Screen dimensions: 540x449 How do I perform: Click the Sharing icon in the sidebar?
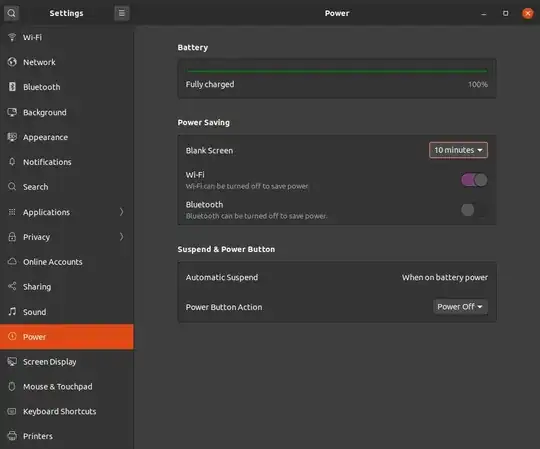12,286
